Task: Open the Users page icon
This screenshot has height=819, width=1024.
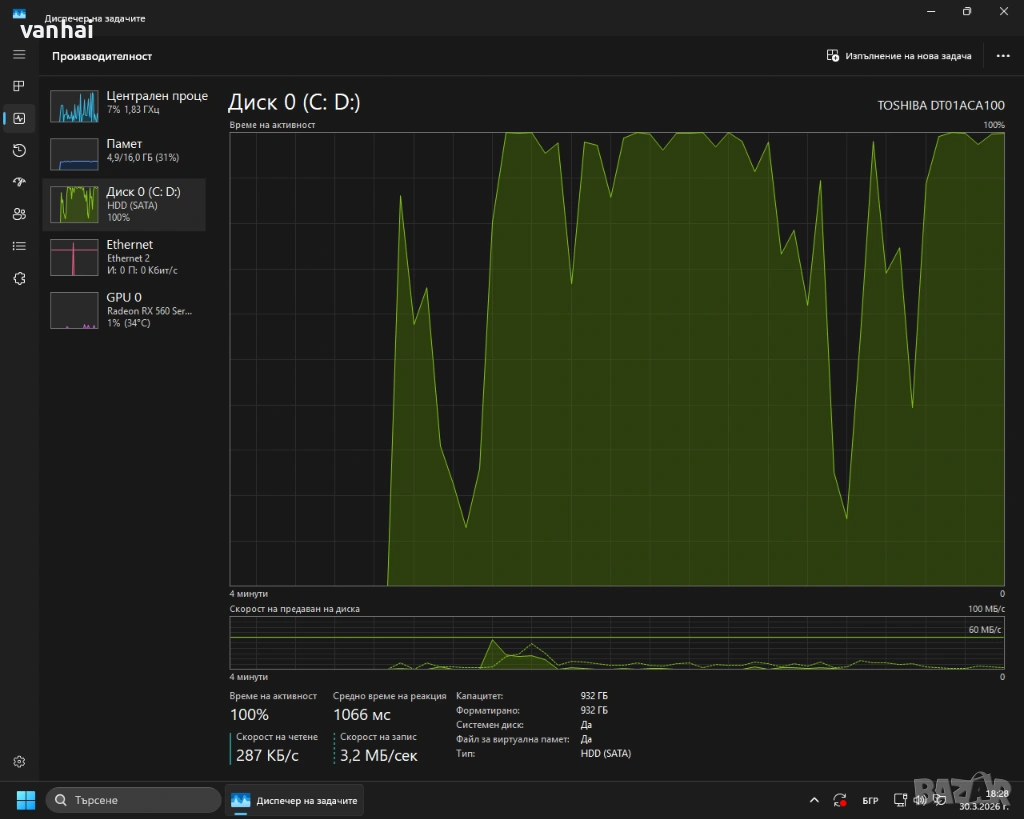Action: tap(19, 214)
